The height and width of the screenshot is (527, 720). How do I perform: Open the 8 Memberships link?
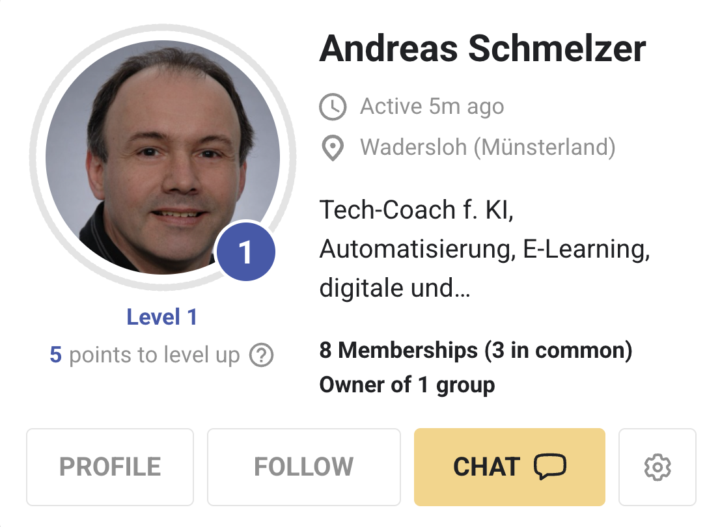(398, 351)
